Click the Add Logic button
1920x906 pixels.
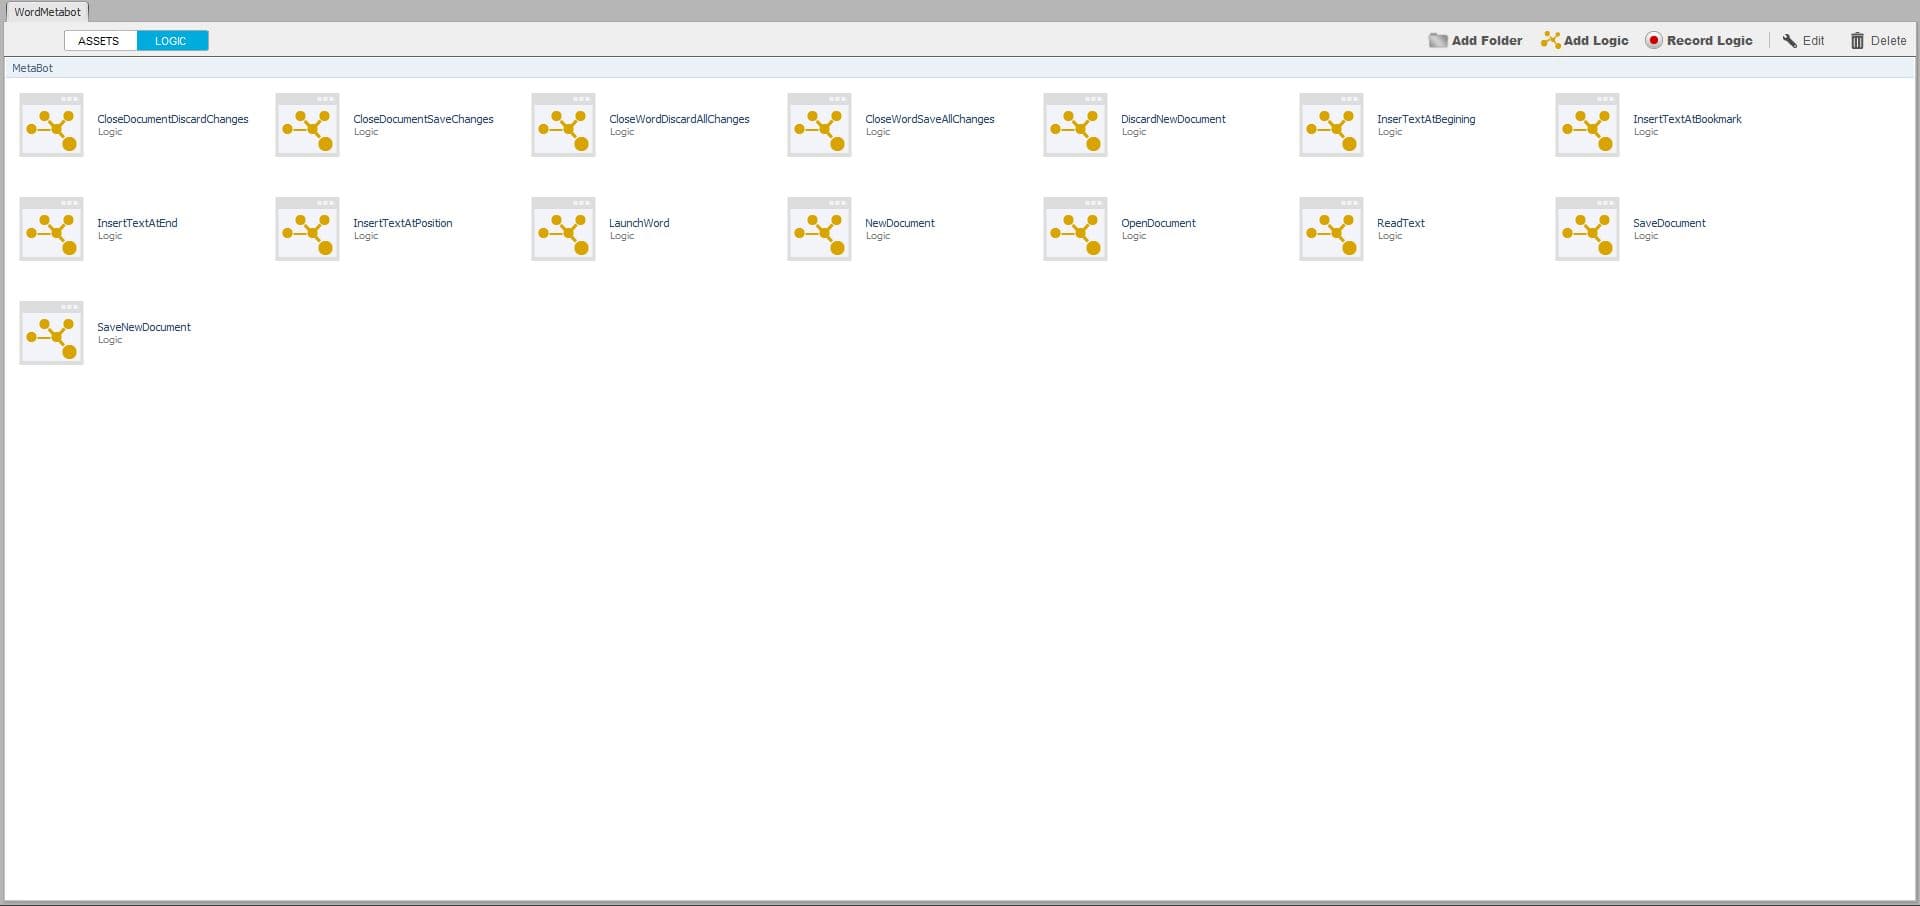coord(1584,41)
